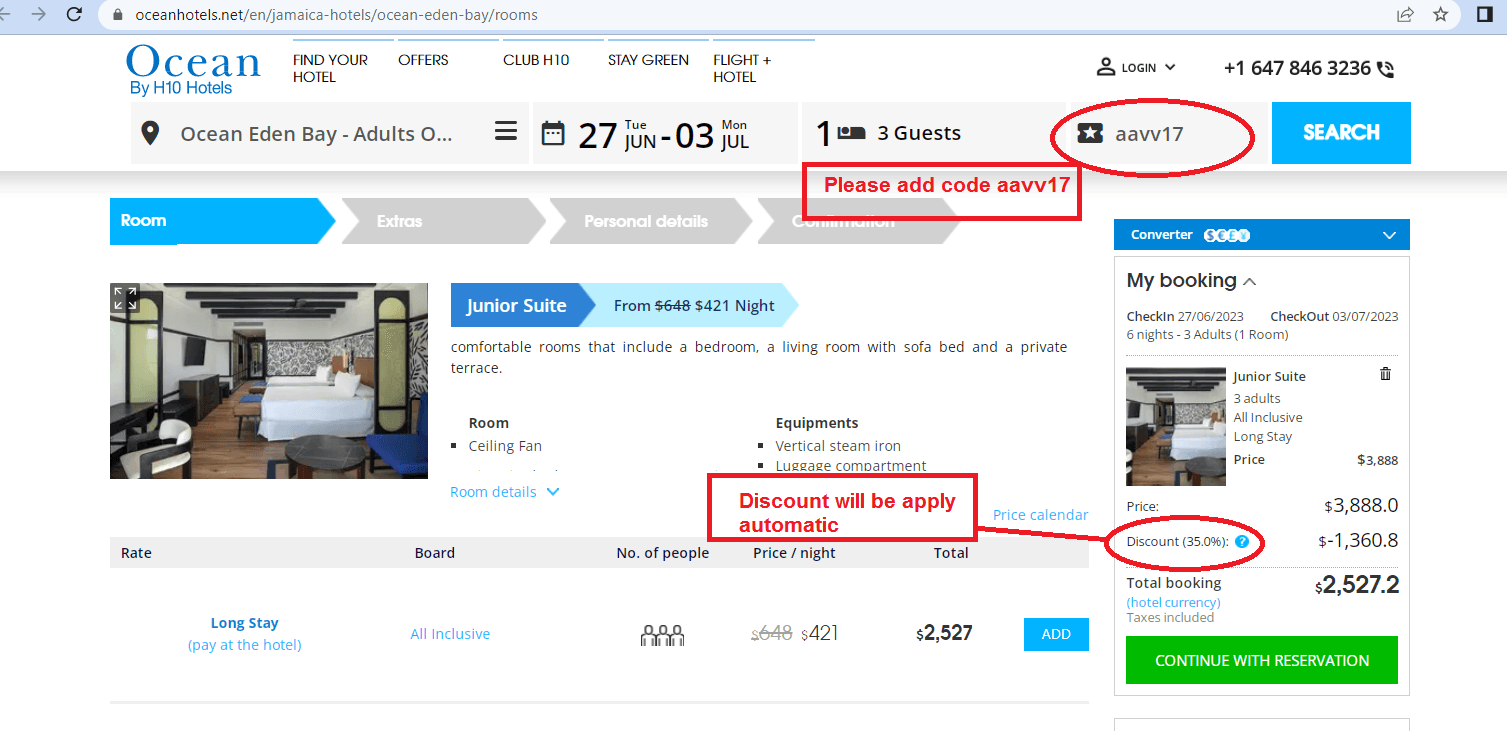Select the Extras step tab
Screen dimensions: 1507x731
coord(443,221)
